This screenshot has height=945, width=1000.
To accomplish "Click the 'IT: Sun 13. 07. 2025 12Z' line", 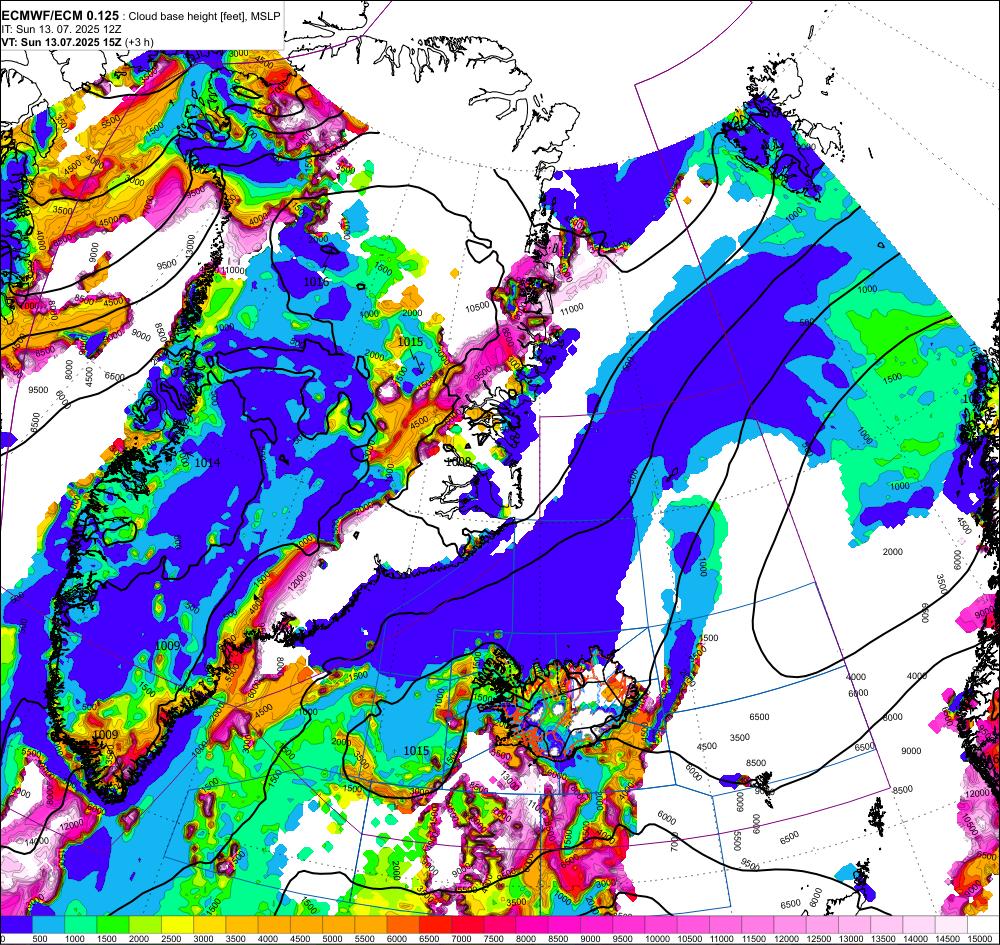I will click(59, 29).
